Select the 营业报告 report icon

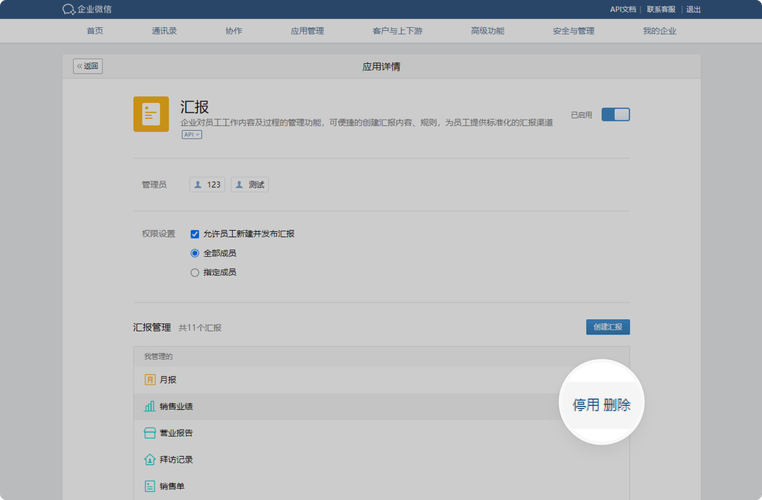click(x=150, y=433)
